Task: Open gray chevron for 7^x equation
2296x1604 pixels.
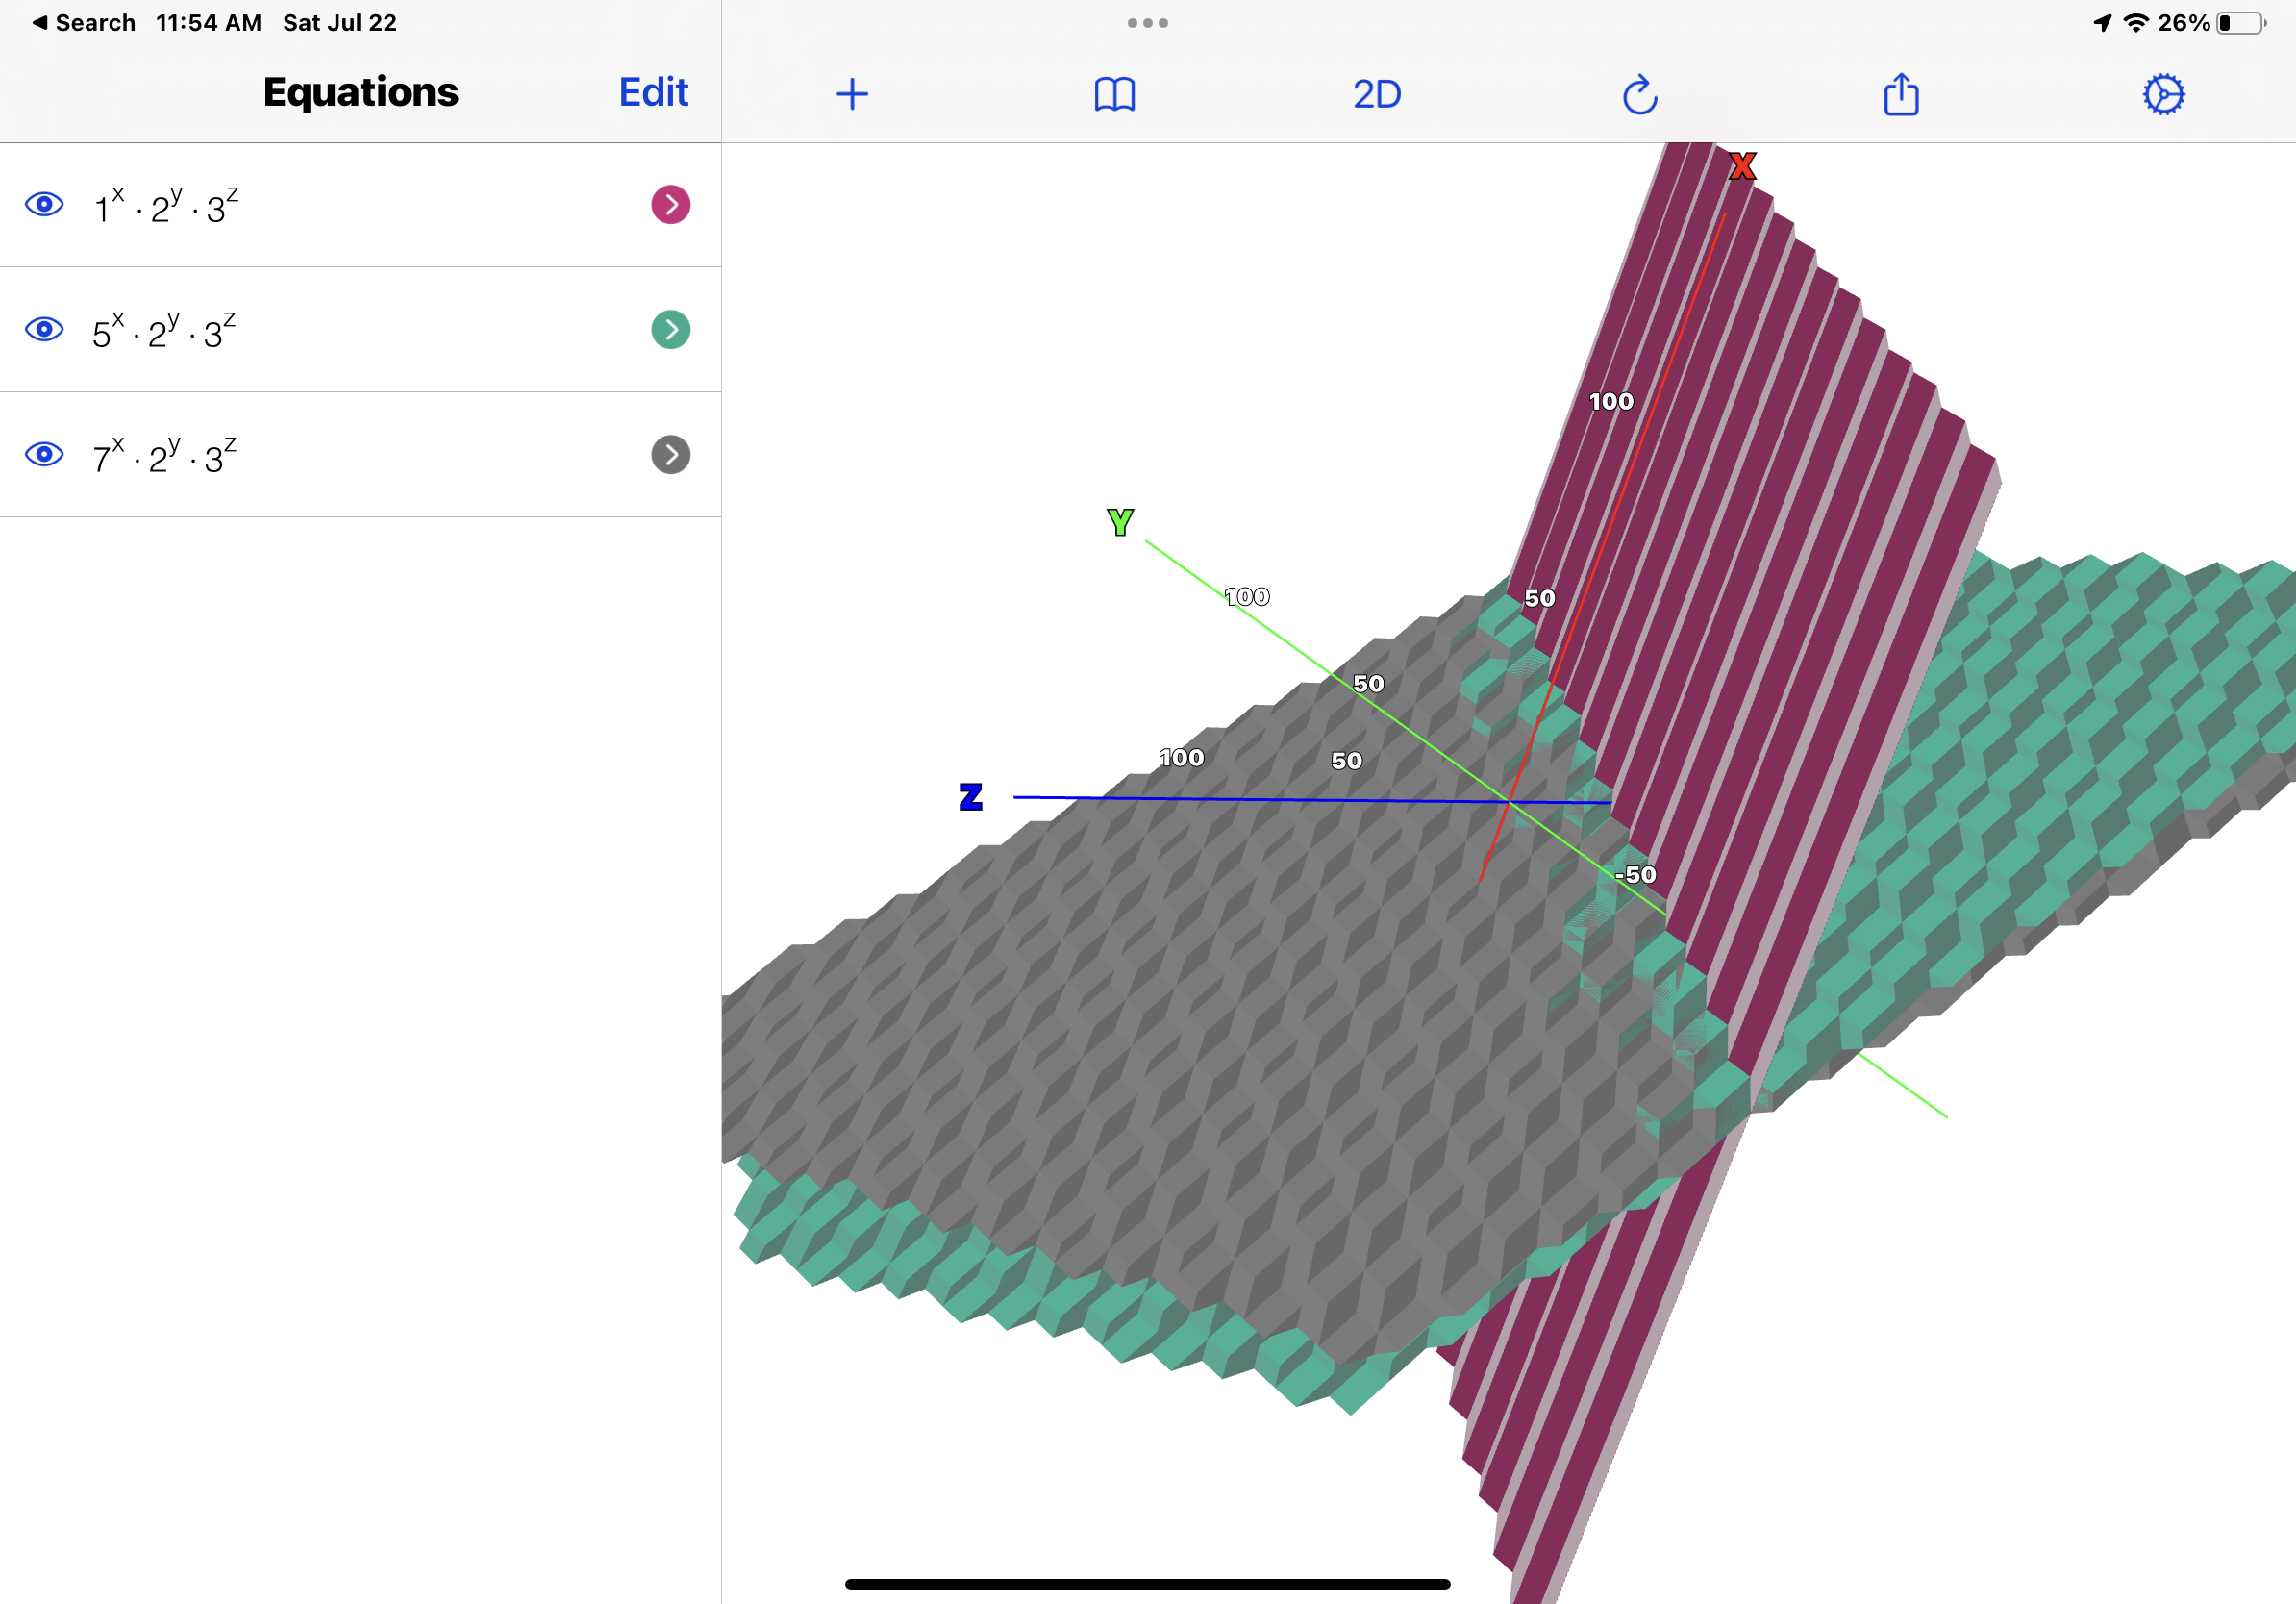Action: click(x=670, y=455)
